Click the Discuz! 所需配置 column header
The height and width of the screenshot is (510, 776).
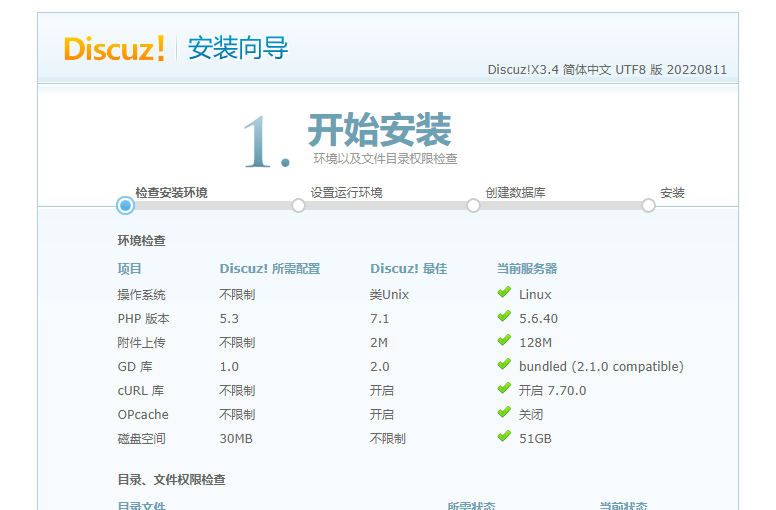click(x=270, y=269)
